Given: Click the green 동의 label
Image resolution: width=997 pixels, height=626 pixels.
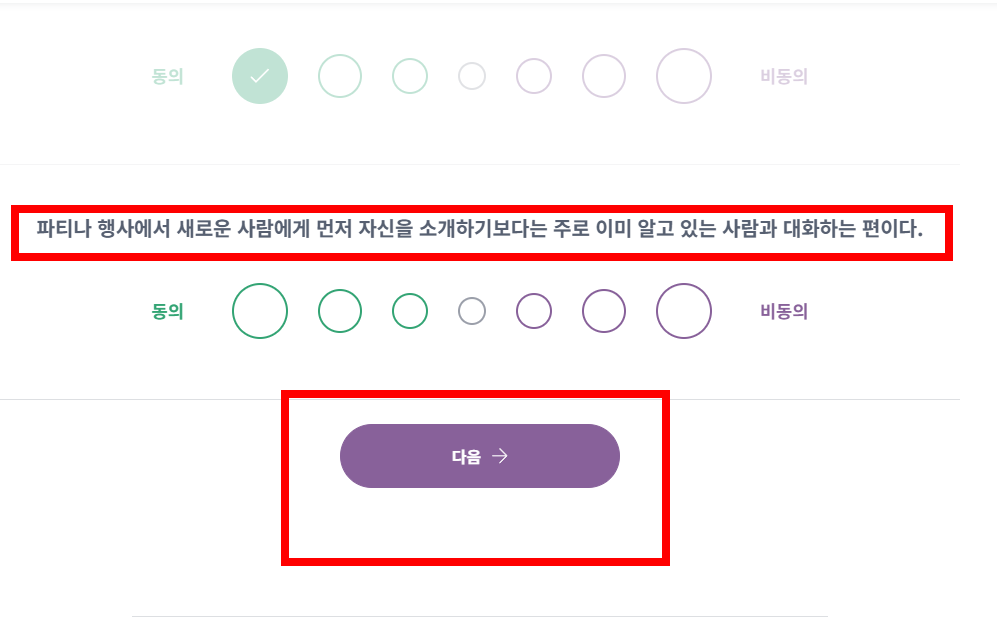Looking at the screenshot, I should click(x=167, y=310).
